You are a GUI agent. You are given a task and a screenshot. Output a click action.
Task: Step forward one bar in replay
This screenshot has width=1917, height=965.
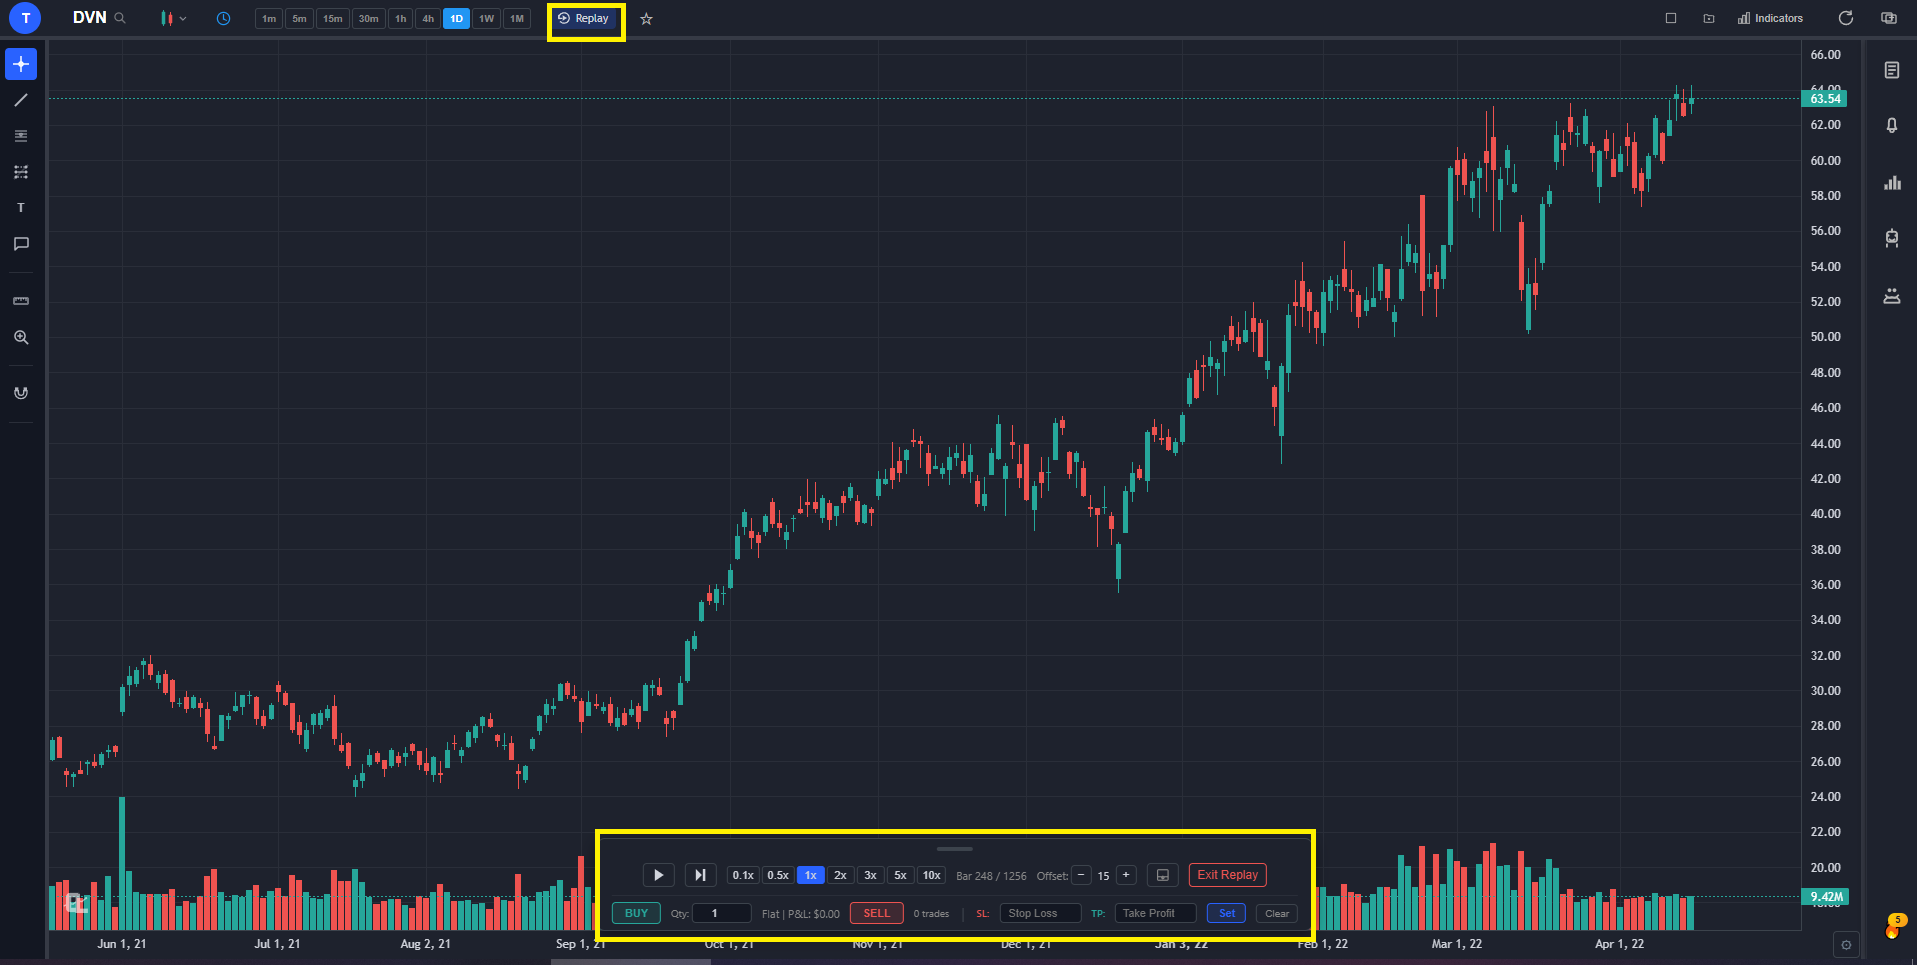pyautogui.click(x=700, y=875)
